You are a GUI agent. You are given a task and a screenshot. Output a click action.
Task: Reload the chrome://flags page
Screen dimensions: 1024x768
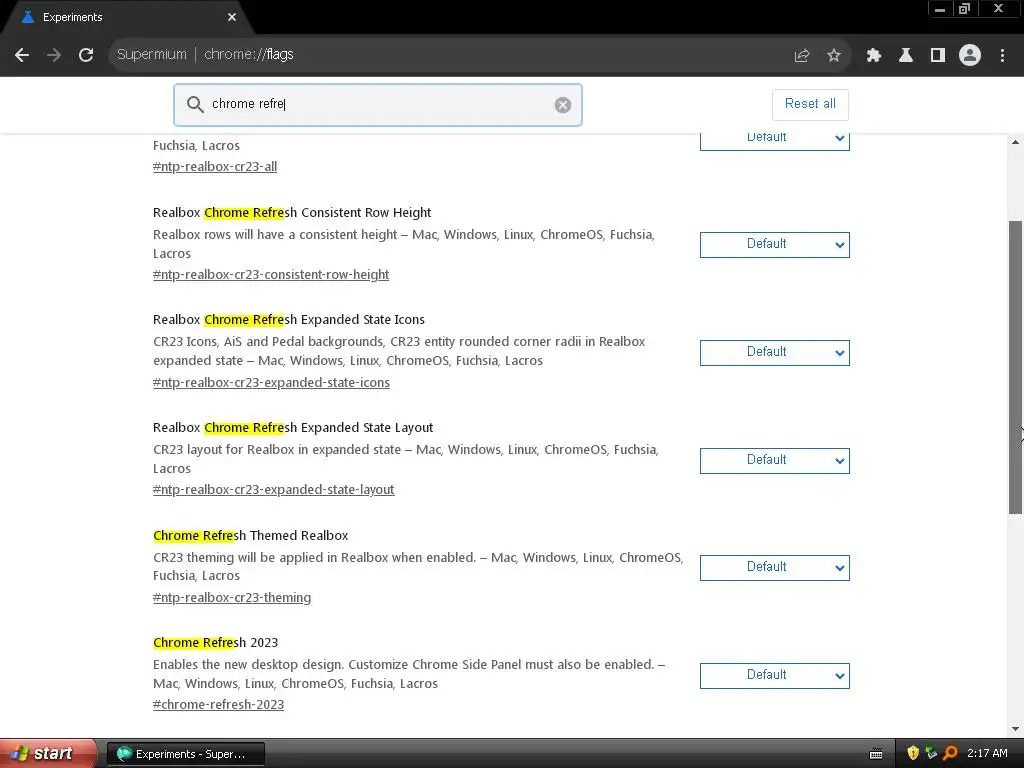click(86, 55)
